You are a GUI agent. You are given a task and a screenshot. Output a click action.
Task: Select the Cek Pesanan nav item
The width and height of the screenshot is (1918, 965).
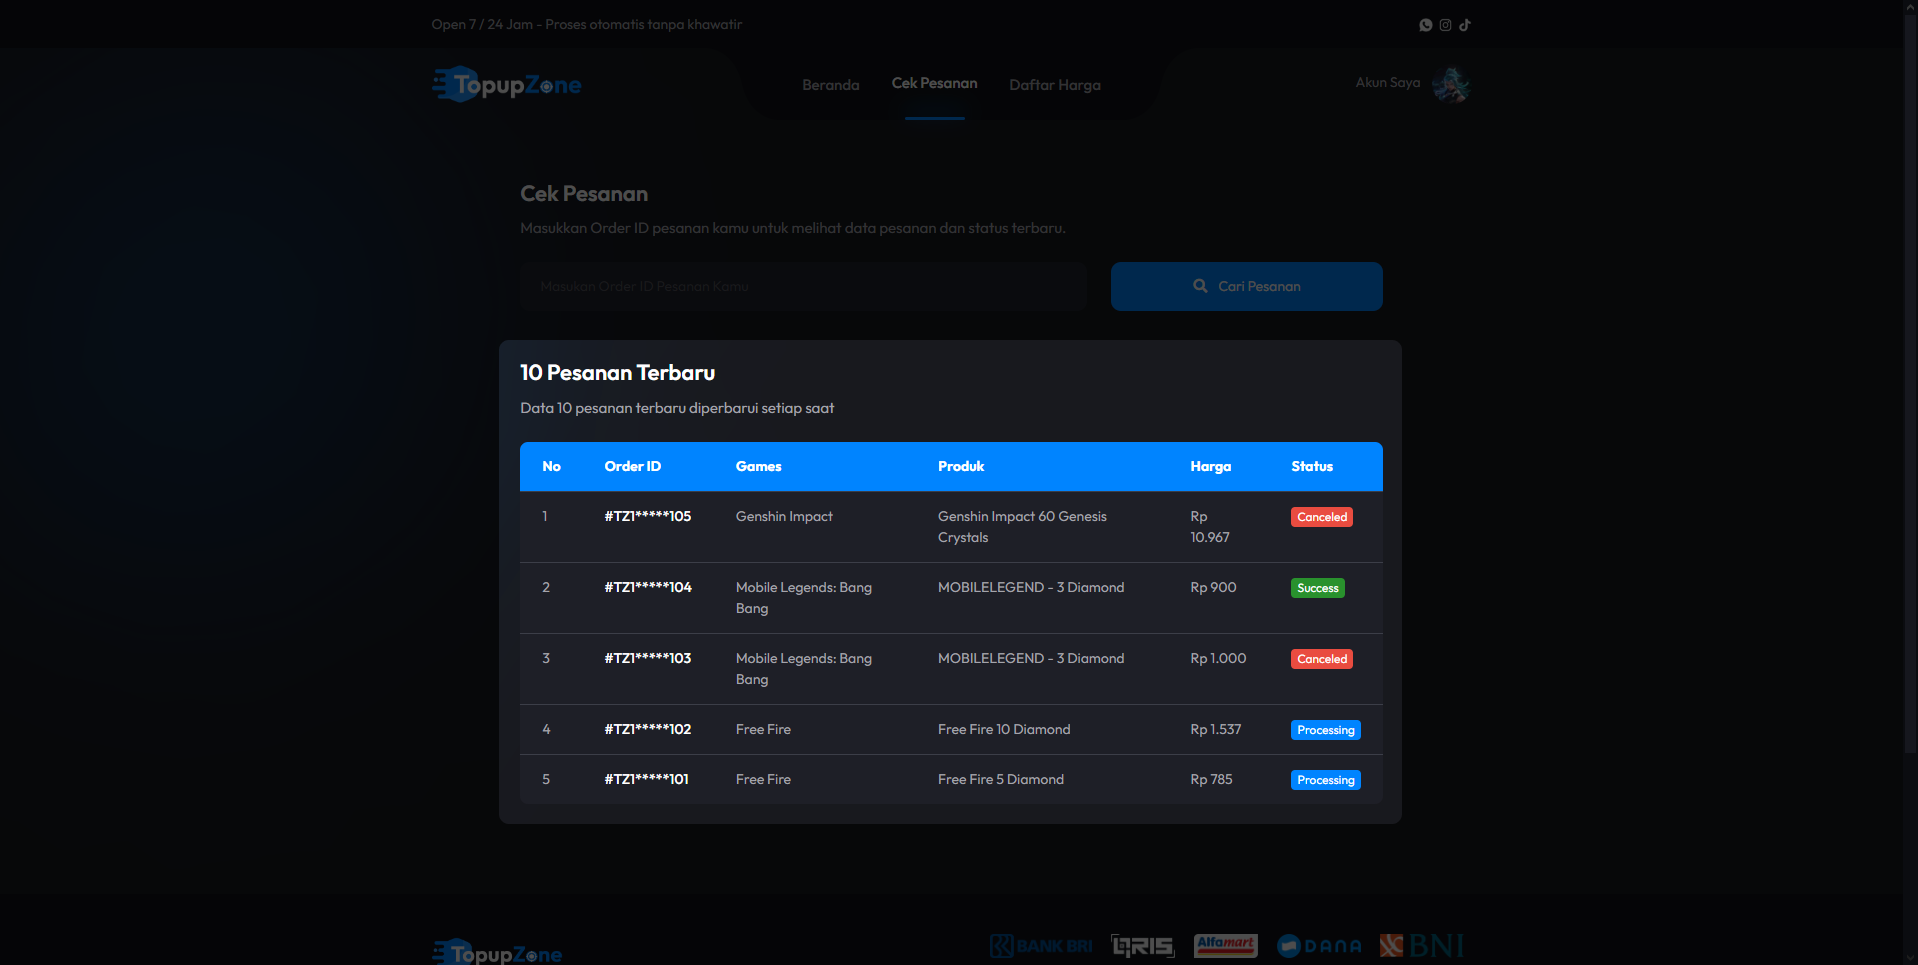pos(935,83)
